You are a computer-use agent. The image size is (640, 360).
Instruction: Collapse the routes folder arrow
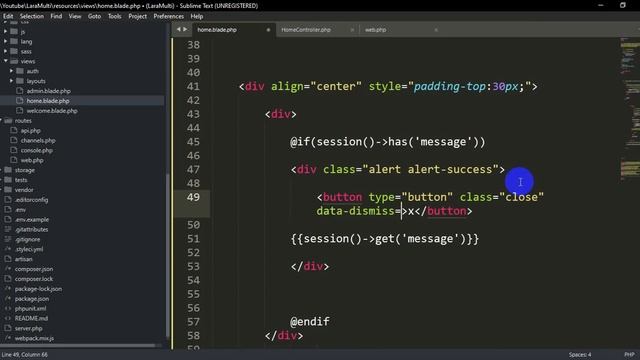coord(1,120)
